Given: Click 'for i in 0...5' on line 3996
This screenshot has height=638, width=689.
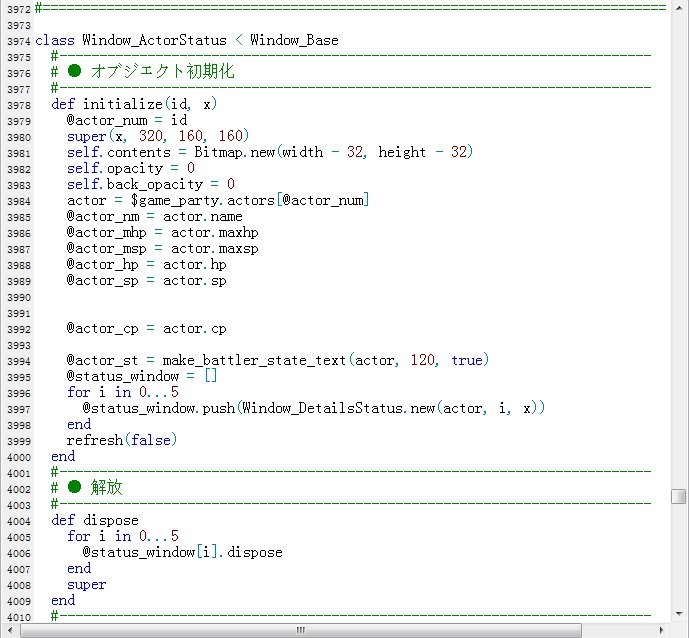Looking at the screenshot, I should pyautogui.click(x=123, y=392).
